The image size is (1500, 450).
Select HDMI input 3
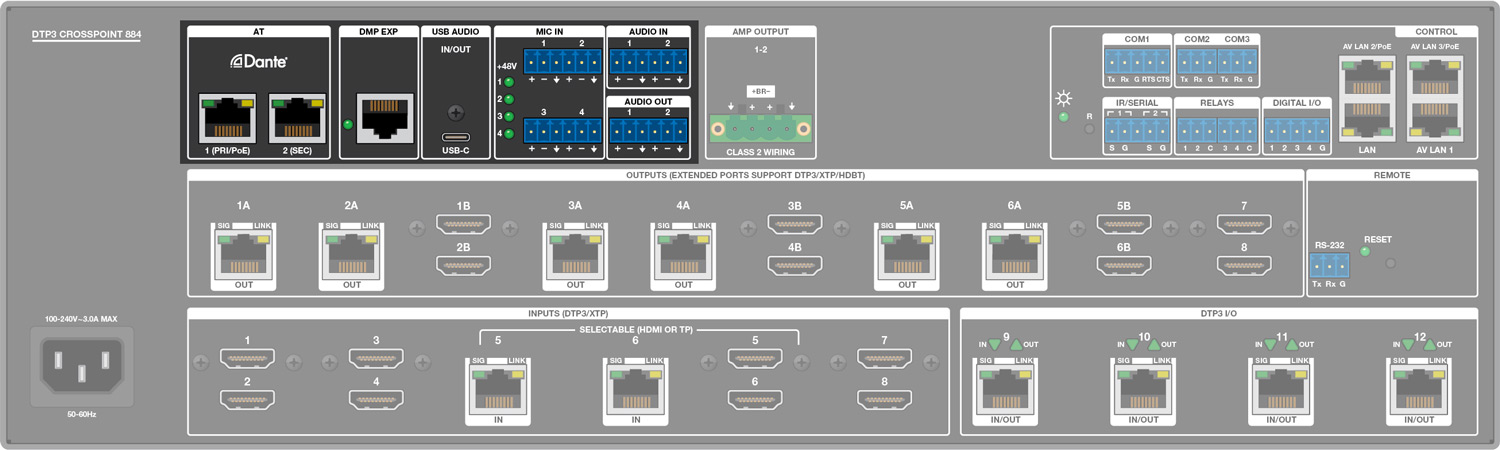[x=376, y=360]
